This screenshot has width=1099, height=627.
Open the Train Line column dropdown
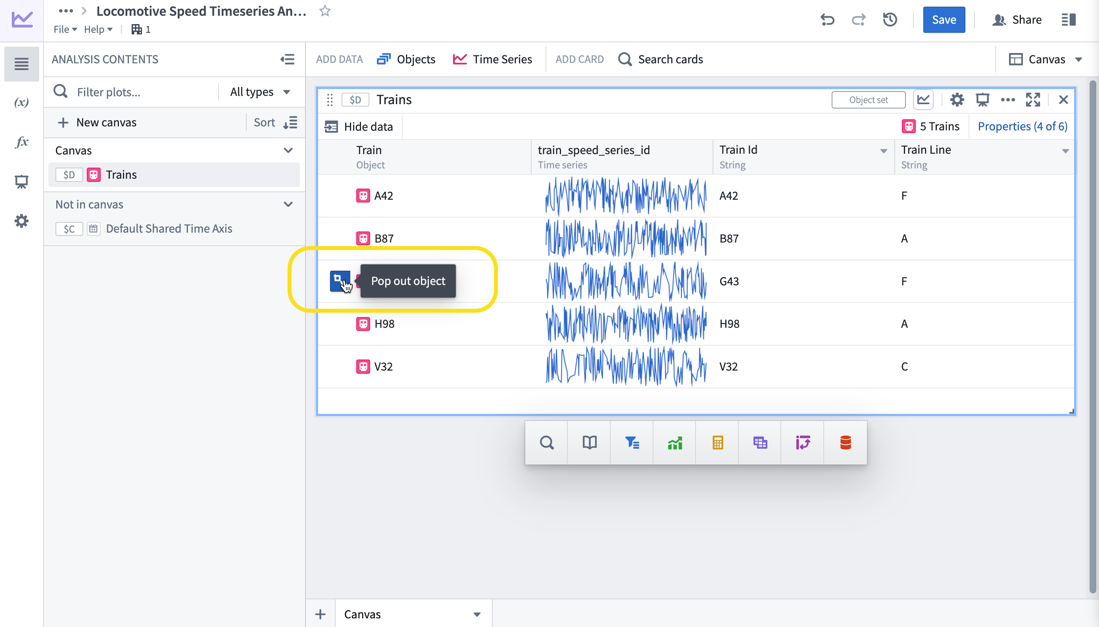click(1065, 151)
